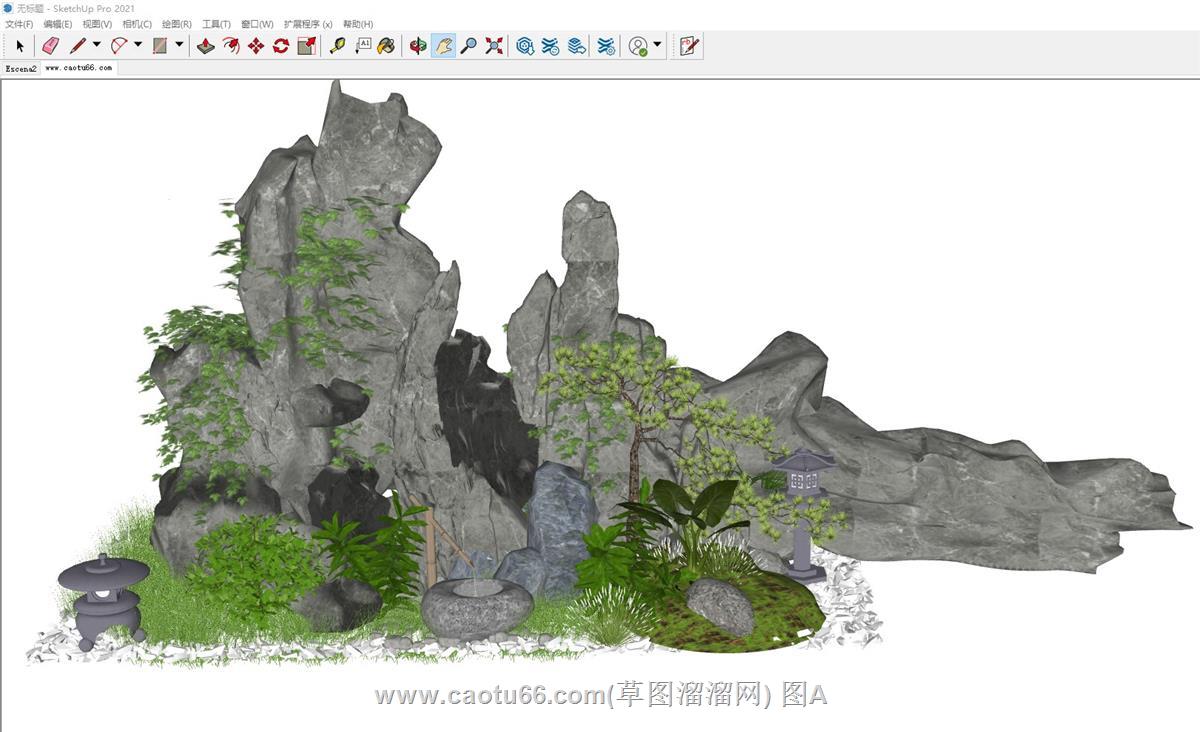Open 3D Warehouse icon
The image size is (1200, 732).
[525, 45]
